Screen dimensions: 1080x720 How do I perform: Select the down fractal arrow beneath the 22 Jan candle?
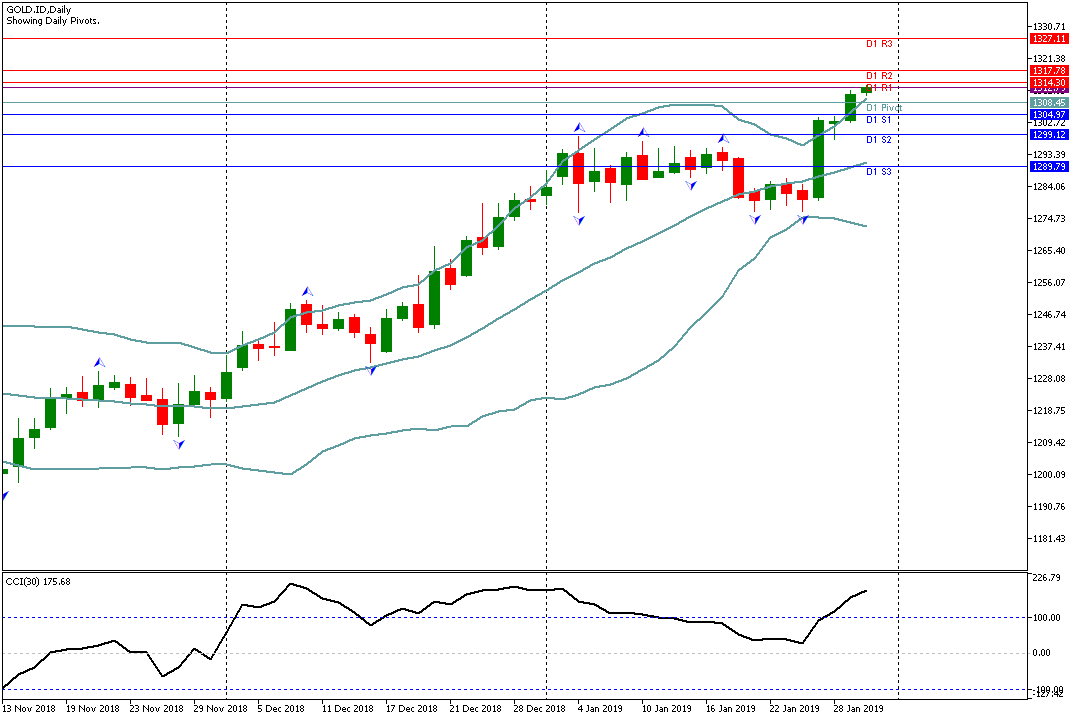click(803, 219)
